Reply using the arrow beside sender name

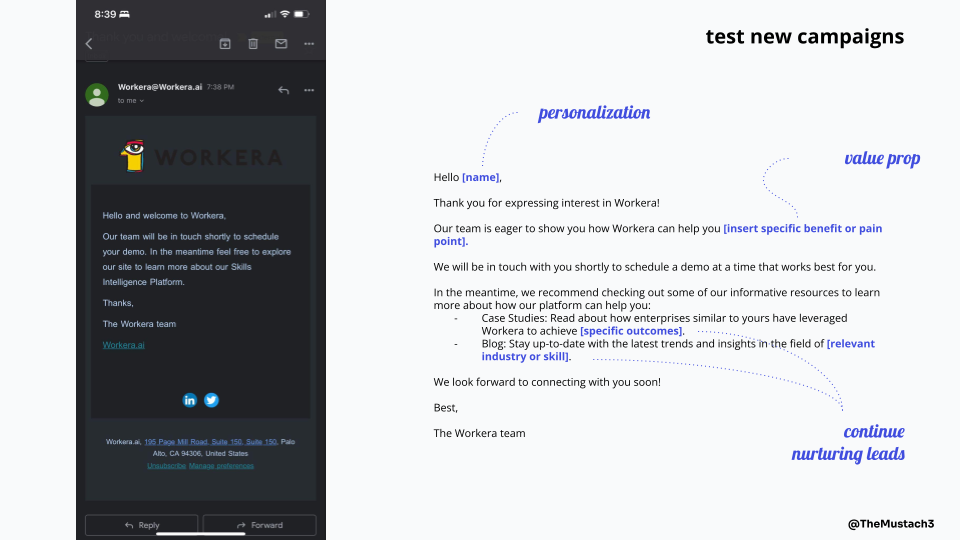283,90
